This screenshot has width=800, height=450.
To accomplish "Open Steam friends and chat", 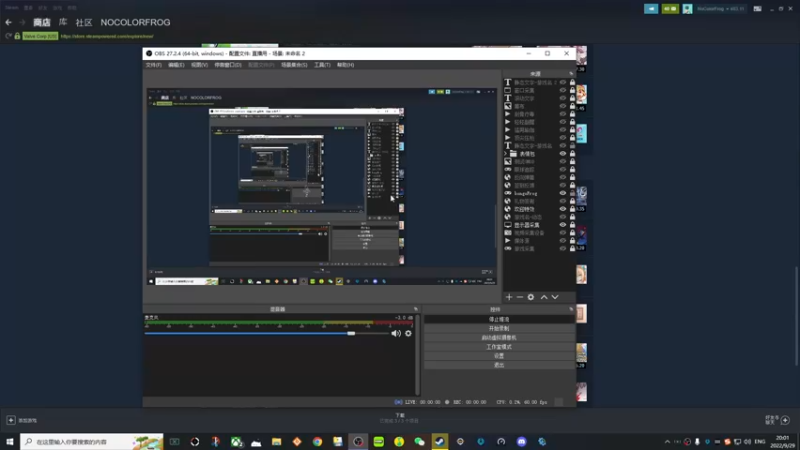I will click(x=777, y=420).
